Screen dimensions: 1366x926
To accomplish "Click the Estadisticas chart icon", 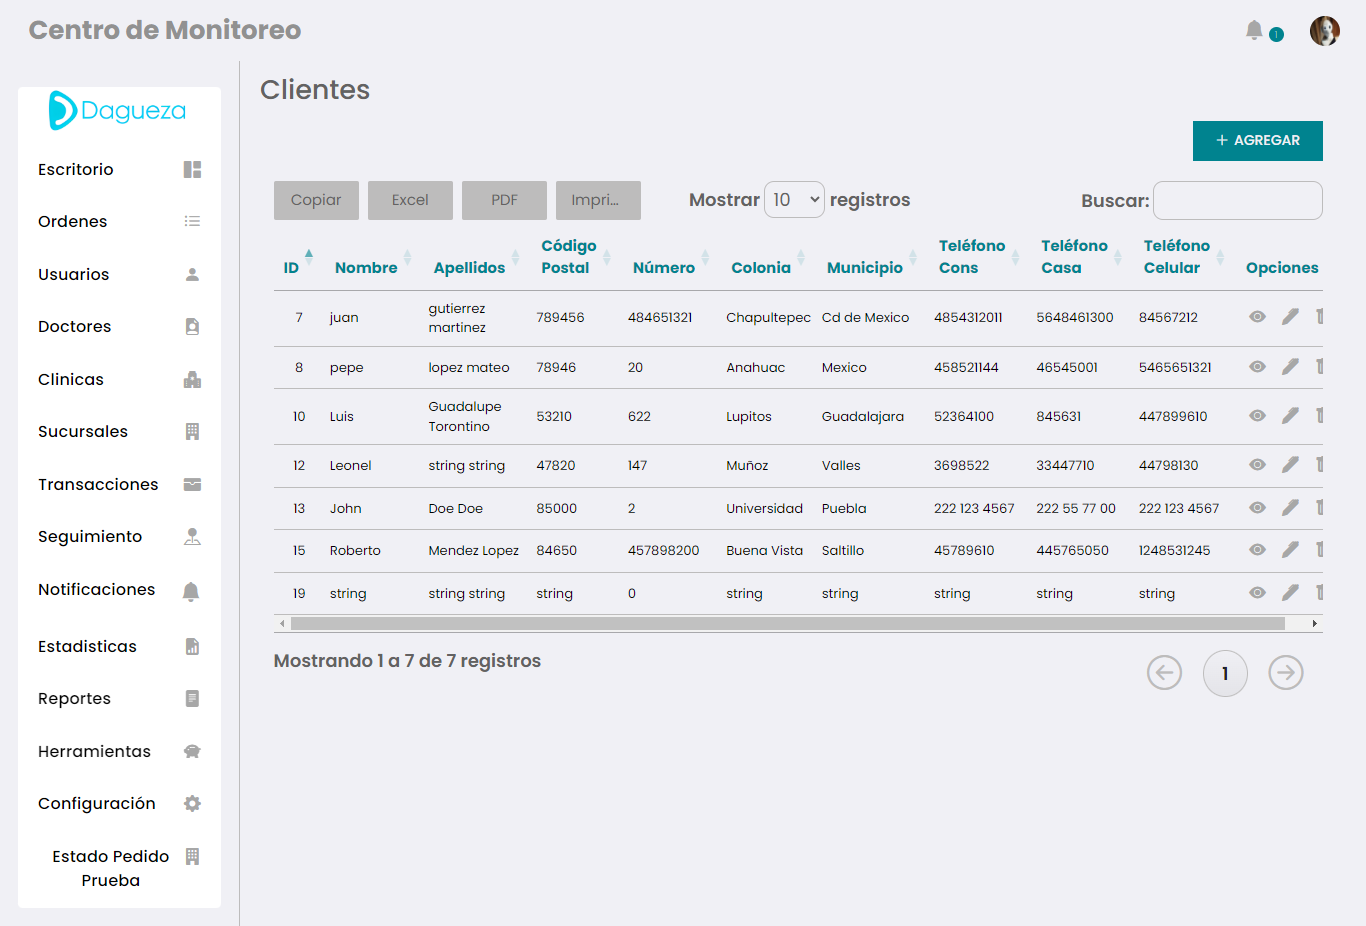I will point(192,646).
